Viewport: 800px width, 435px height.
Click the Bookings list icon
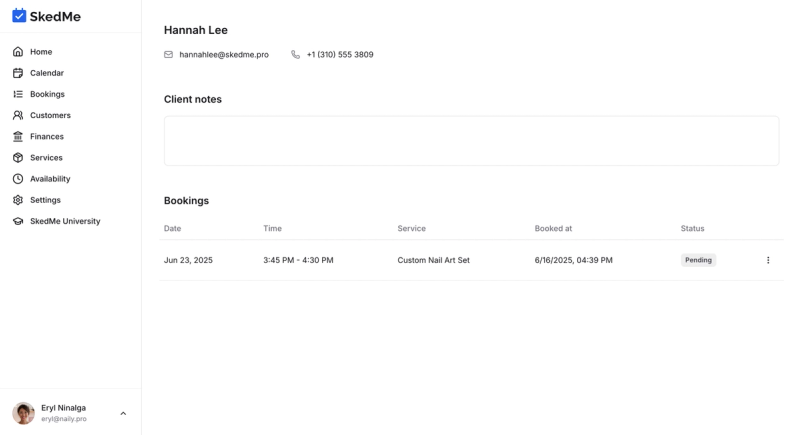point(18,94)
